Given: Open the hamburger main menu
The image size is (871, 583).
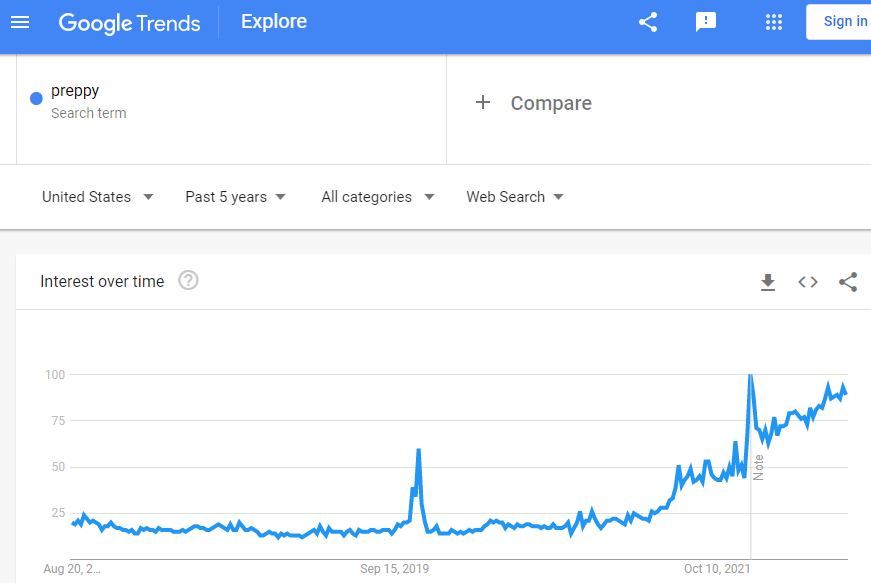Looking at the screenshot, I should click(x=20, y=21).
